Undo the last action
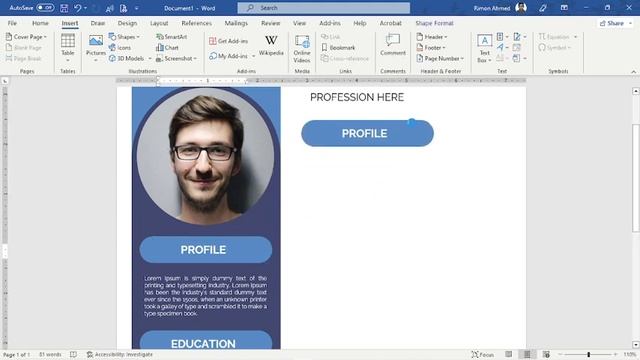Image resolution: width=640 pixels, height=360 pixels. [77, 8]
